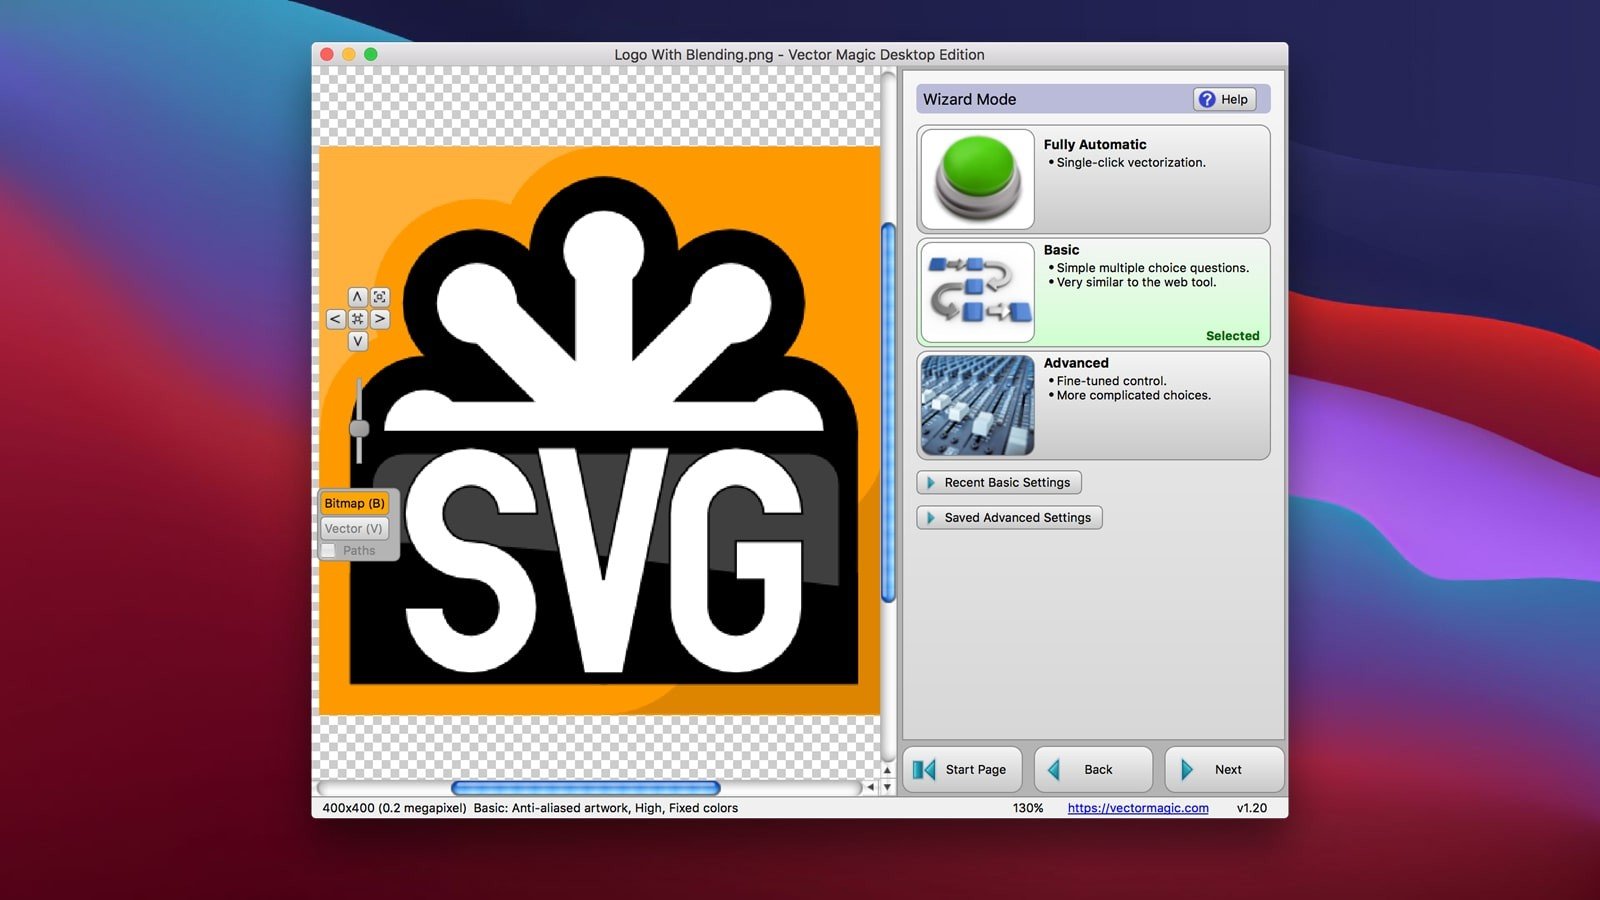
Task: Choose the Basic wizard mode option
Action: [x=1093, y=292]
